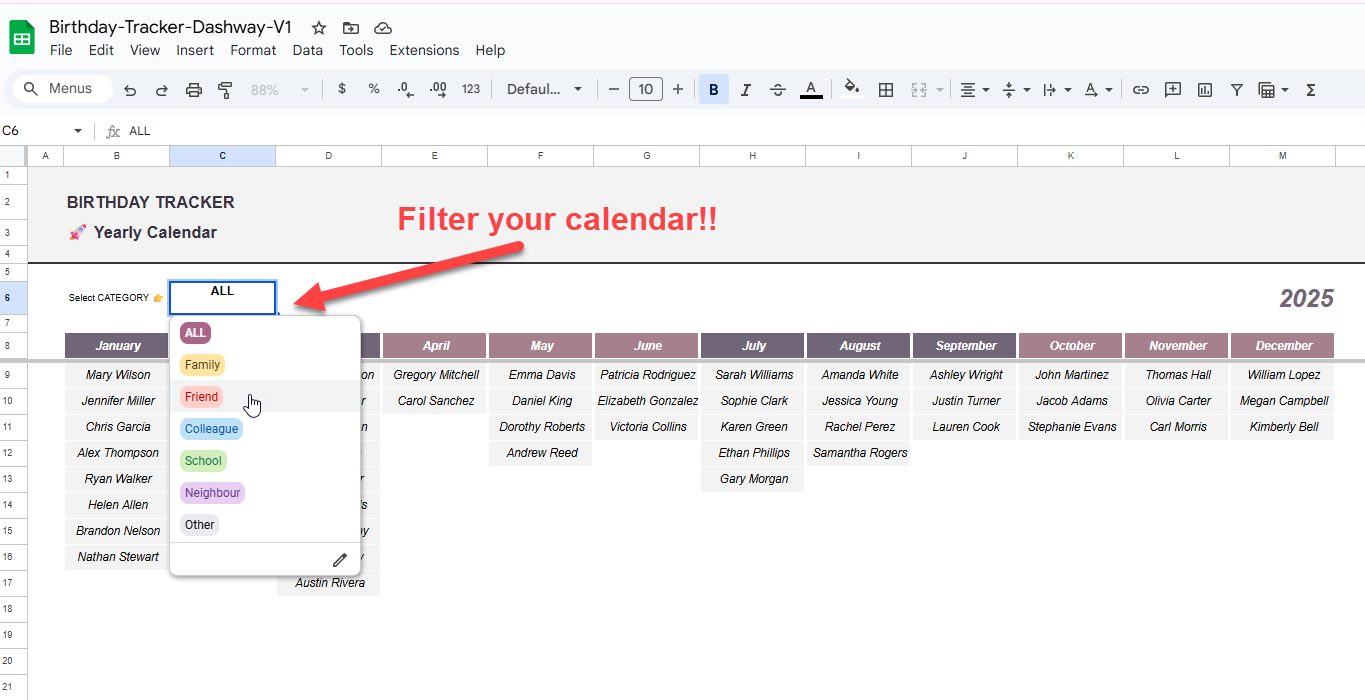Screen dimensions: 1365x700
Task: Choose Friend from category dropdown list
Action: tap(202, 397)
